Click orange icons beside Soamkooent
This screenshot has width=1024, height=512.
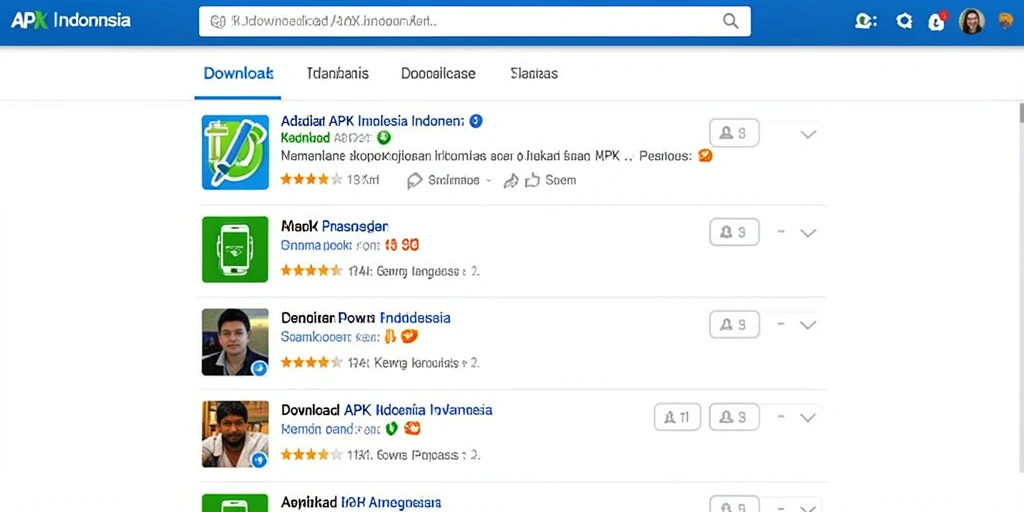pyautogui.click(x=400, y=336)
